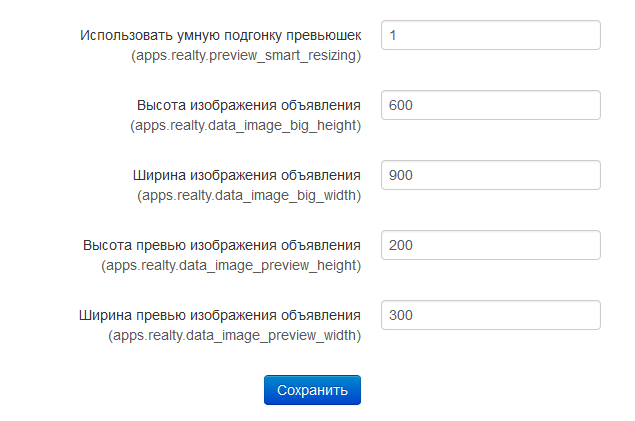Focus the Ширина изображения объявления input field
The width and height of the screenshot is (635, 421).
coord(490,175)
